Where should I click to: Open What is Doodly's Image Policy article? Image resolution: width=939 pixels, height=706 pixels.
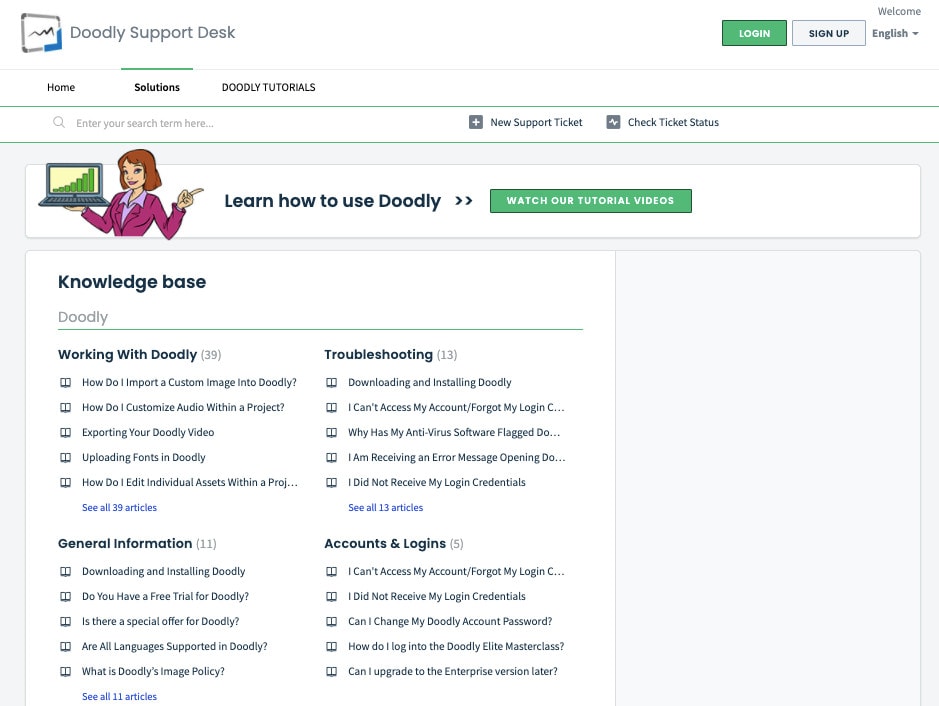pyautogui.click(x=153, y=672)
